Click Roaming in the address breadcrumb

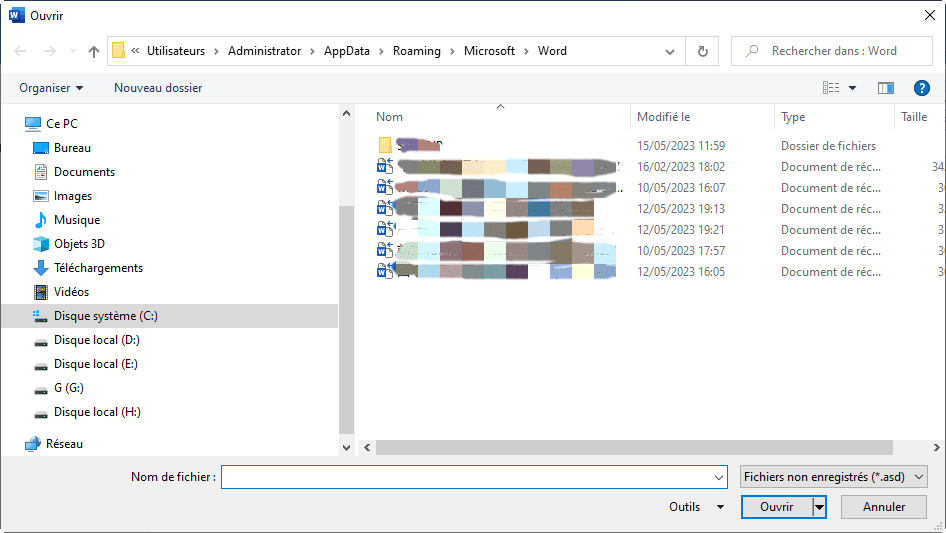click(x=417, y=51)
